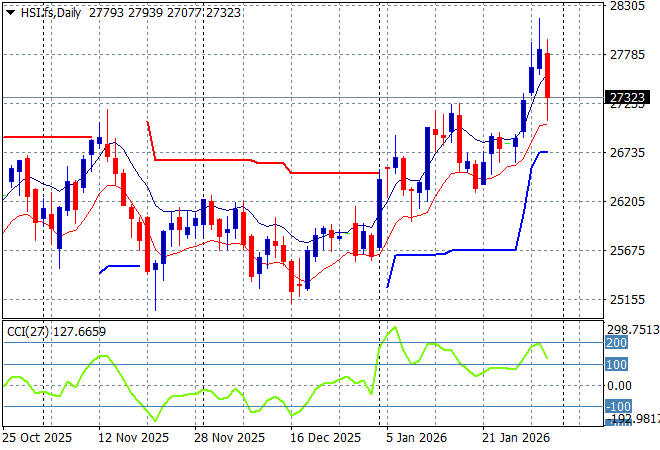This screenshot has height=450, width=660.
Task: Click the 25155 price axis label
Action: (627, 300)
